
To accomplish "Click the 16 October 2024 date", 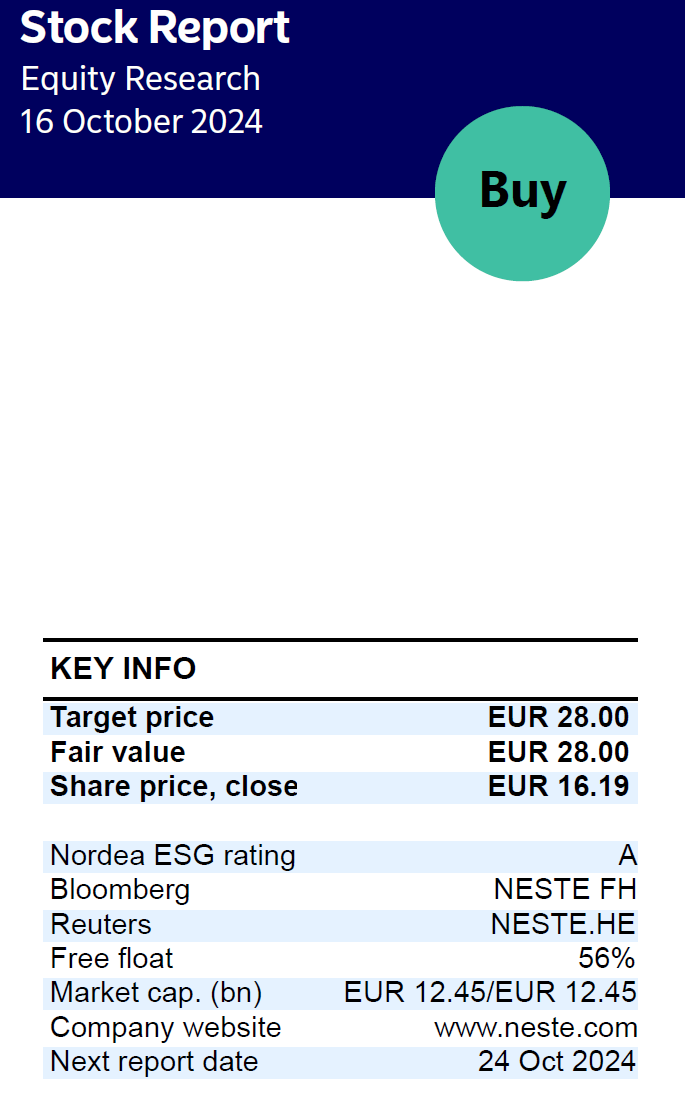I will pyautogui.click(x=141, y=122).
